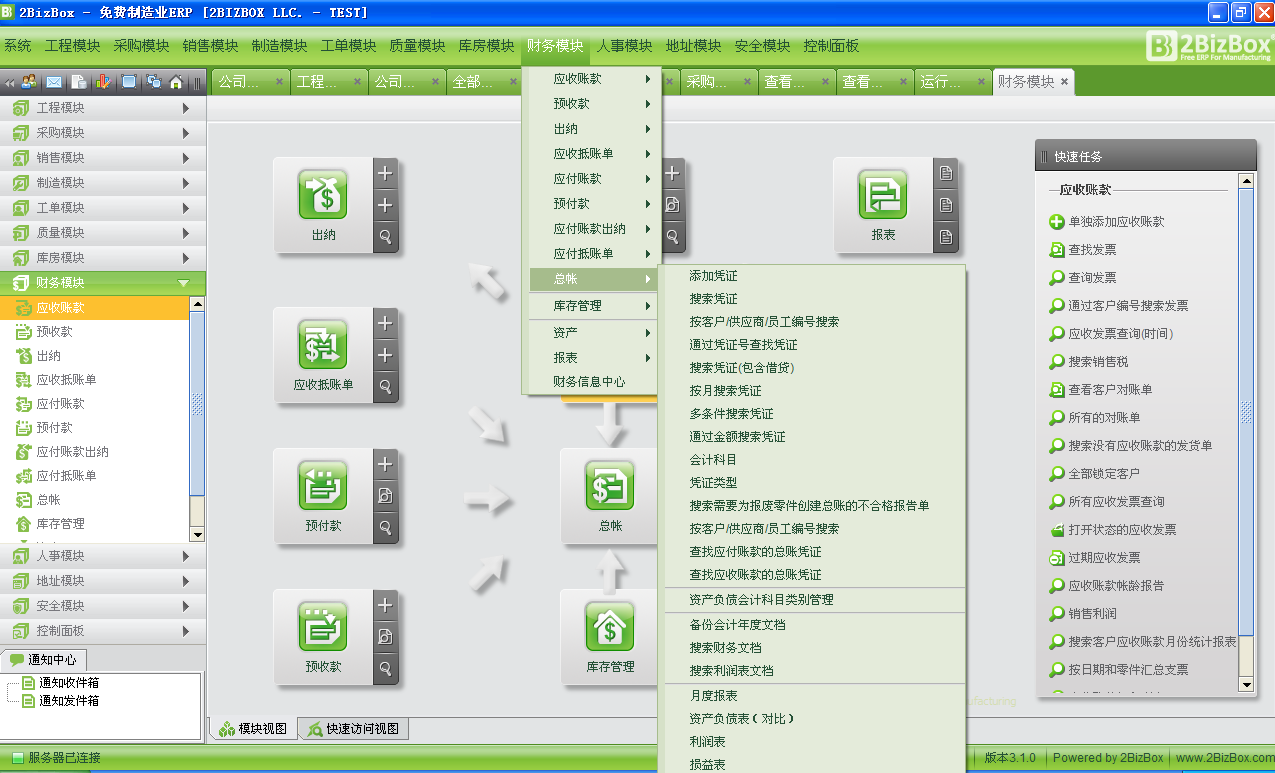Image resolution: width=1275 pixels, height=773 pixels.
Task: Click the 报表 reports module icon
Action: (x=883, y=195)
